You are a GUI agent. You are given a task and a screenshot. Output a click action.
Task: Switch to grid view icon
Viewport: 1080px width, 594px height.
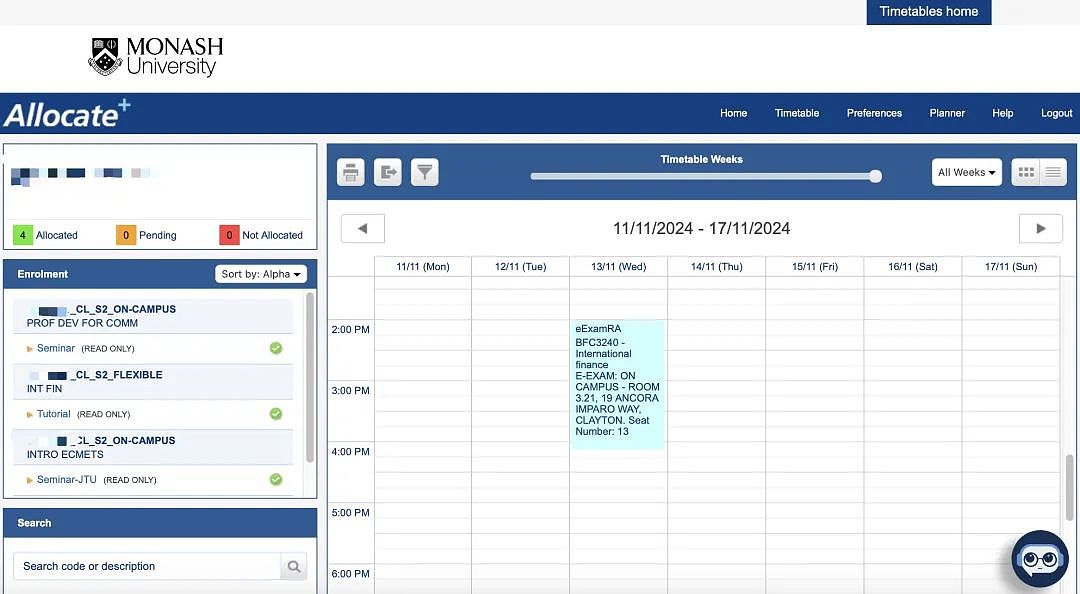coord(1026,172)
